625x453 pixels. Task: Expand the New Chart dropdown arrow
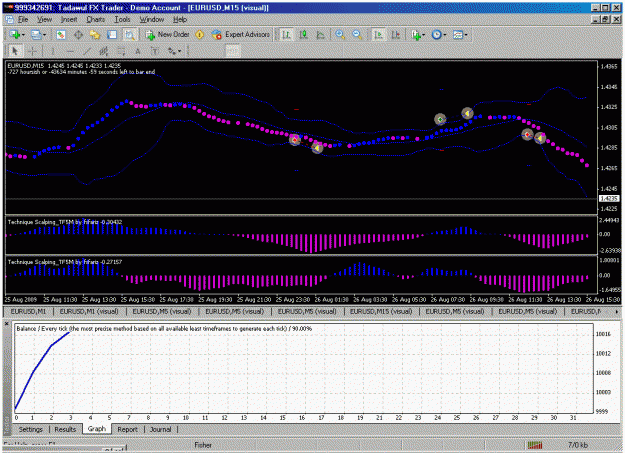pos(23,35)
